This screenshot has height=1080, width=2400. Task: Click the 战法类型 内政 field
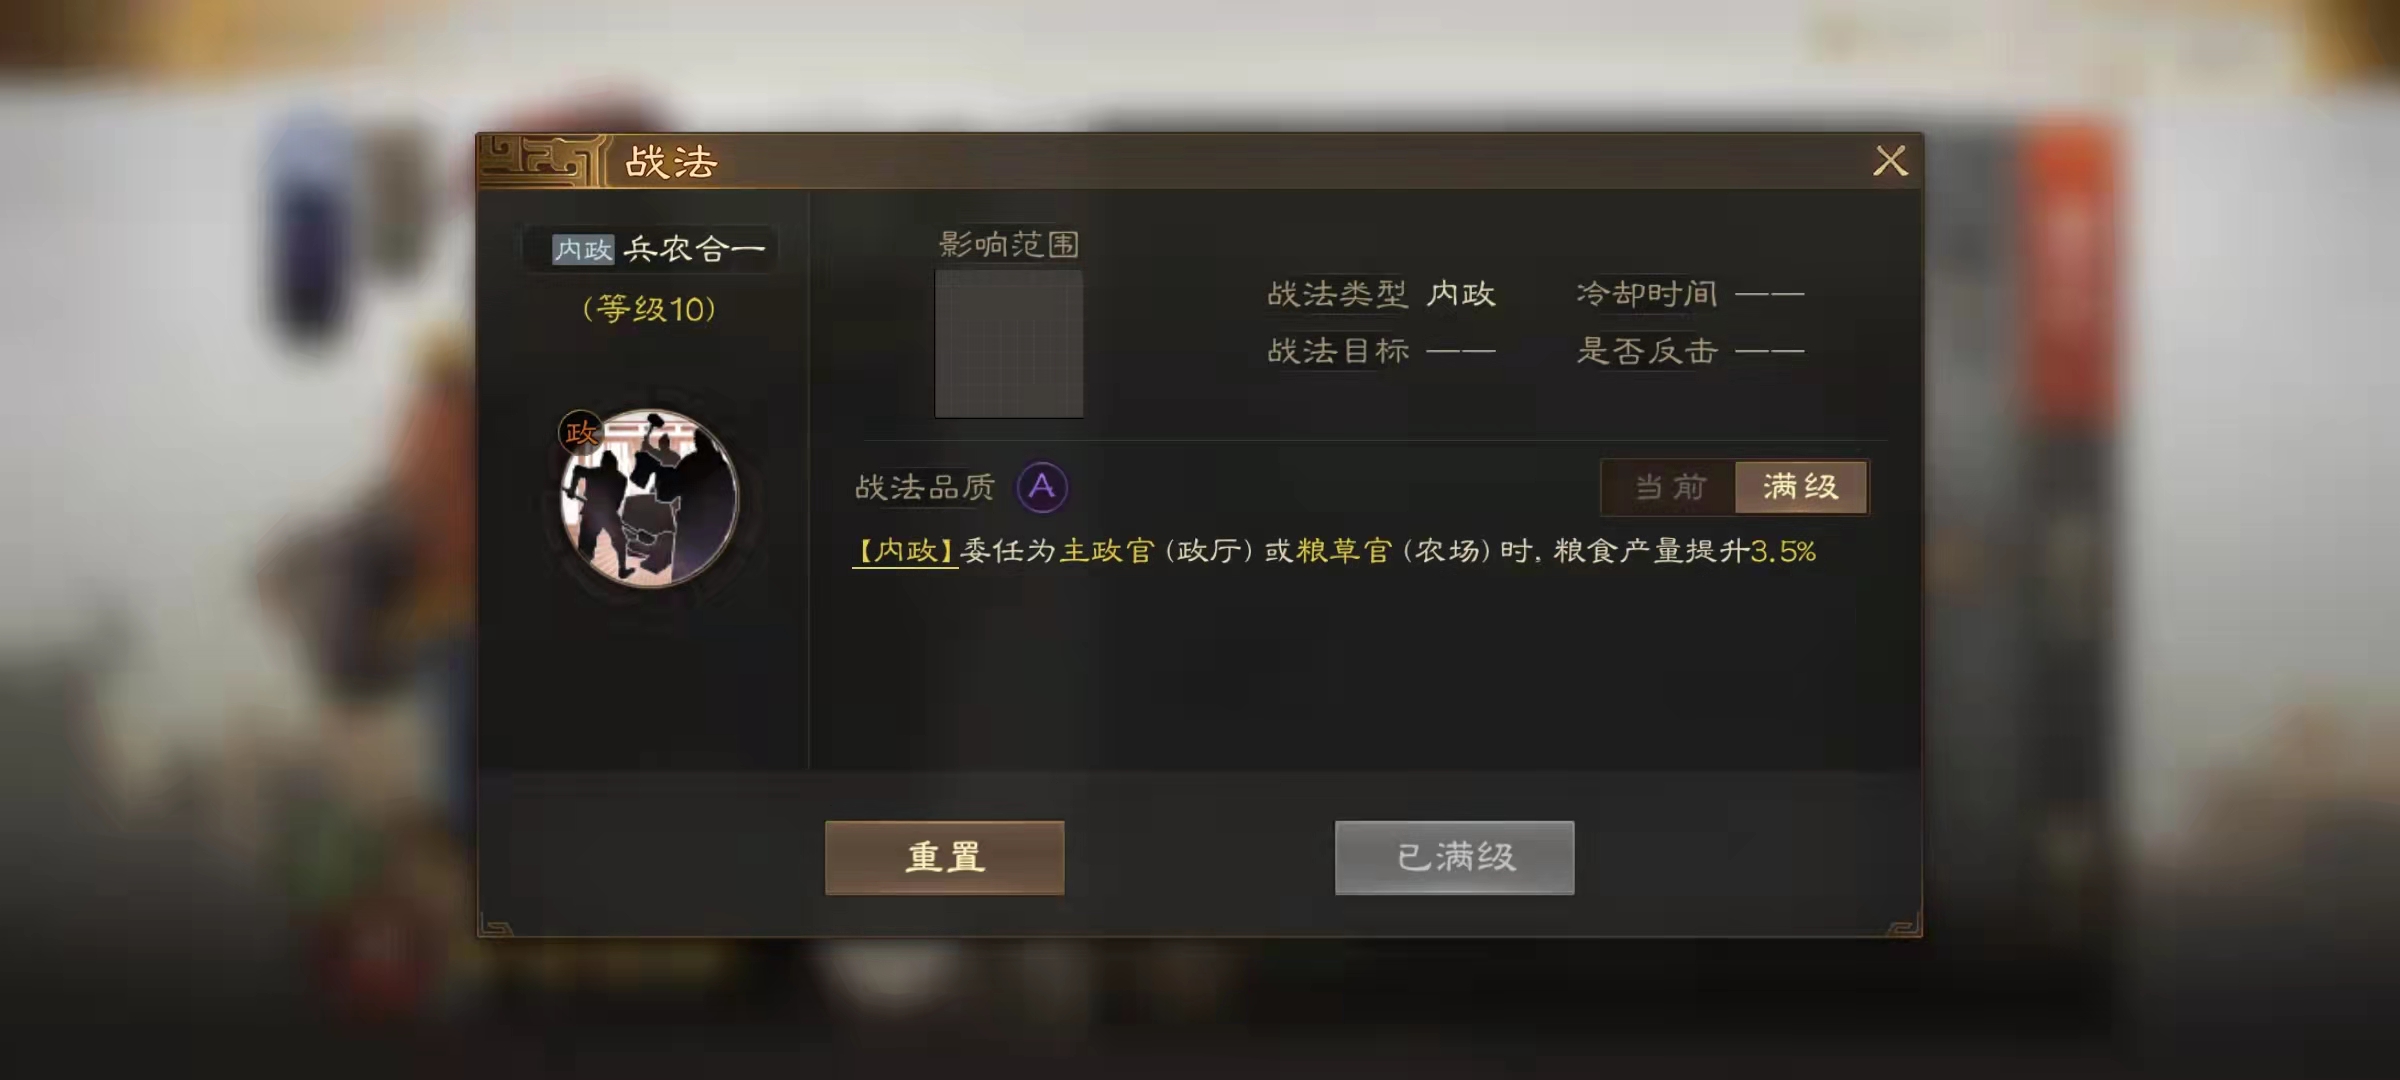(1381, 294)
